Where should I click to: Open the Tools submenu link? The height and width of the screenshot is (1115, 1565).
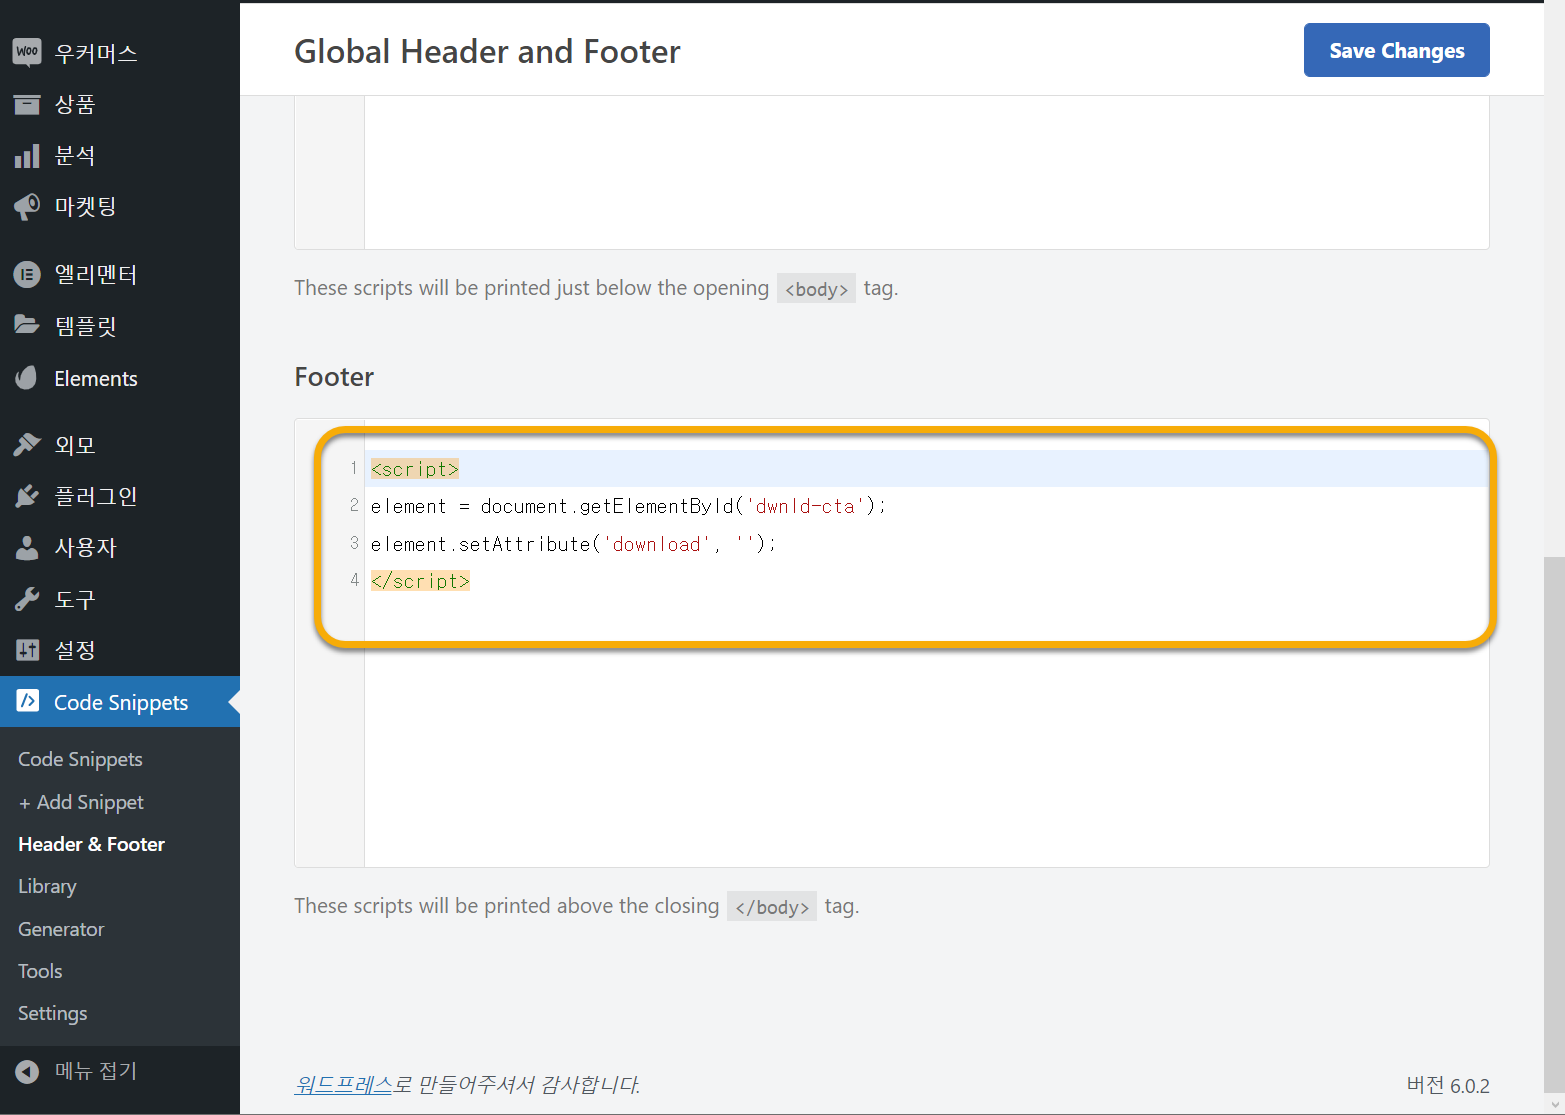pos(40,971)
